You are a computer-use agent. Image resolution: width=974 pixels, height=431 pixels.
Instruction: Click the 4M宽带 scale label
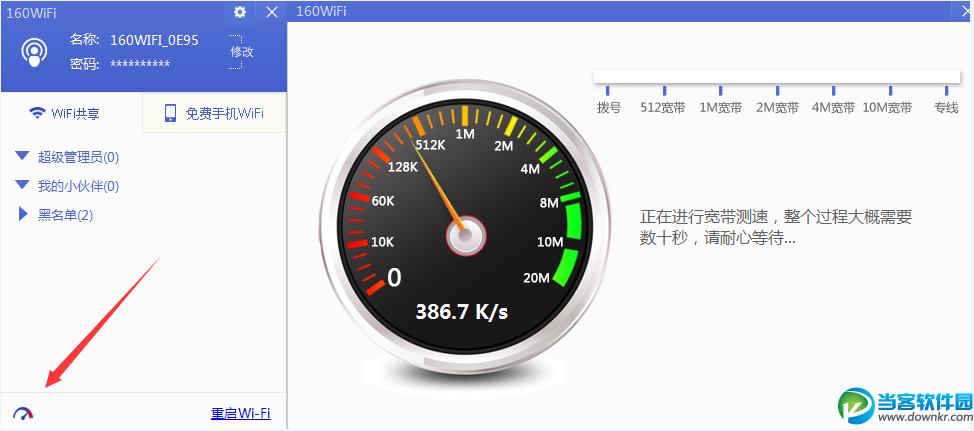point(834,108)
